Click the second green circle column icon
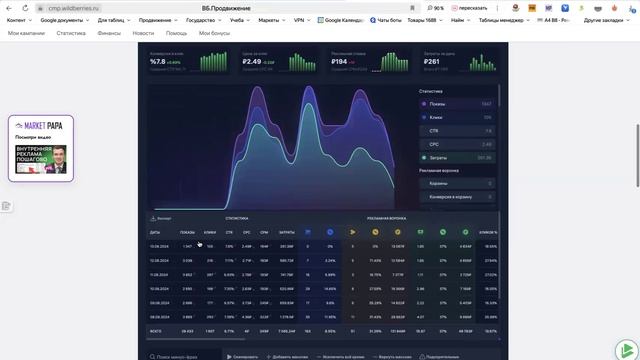Viewport: 640px width, 360px height. click(x=465, y=232)
